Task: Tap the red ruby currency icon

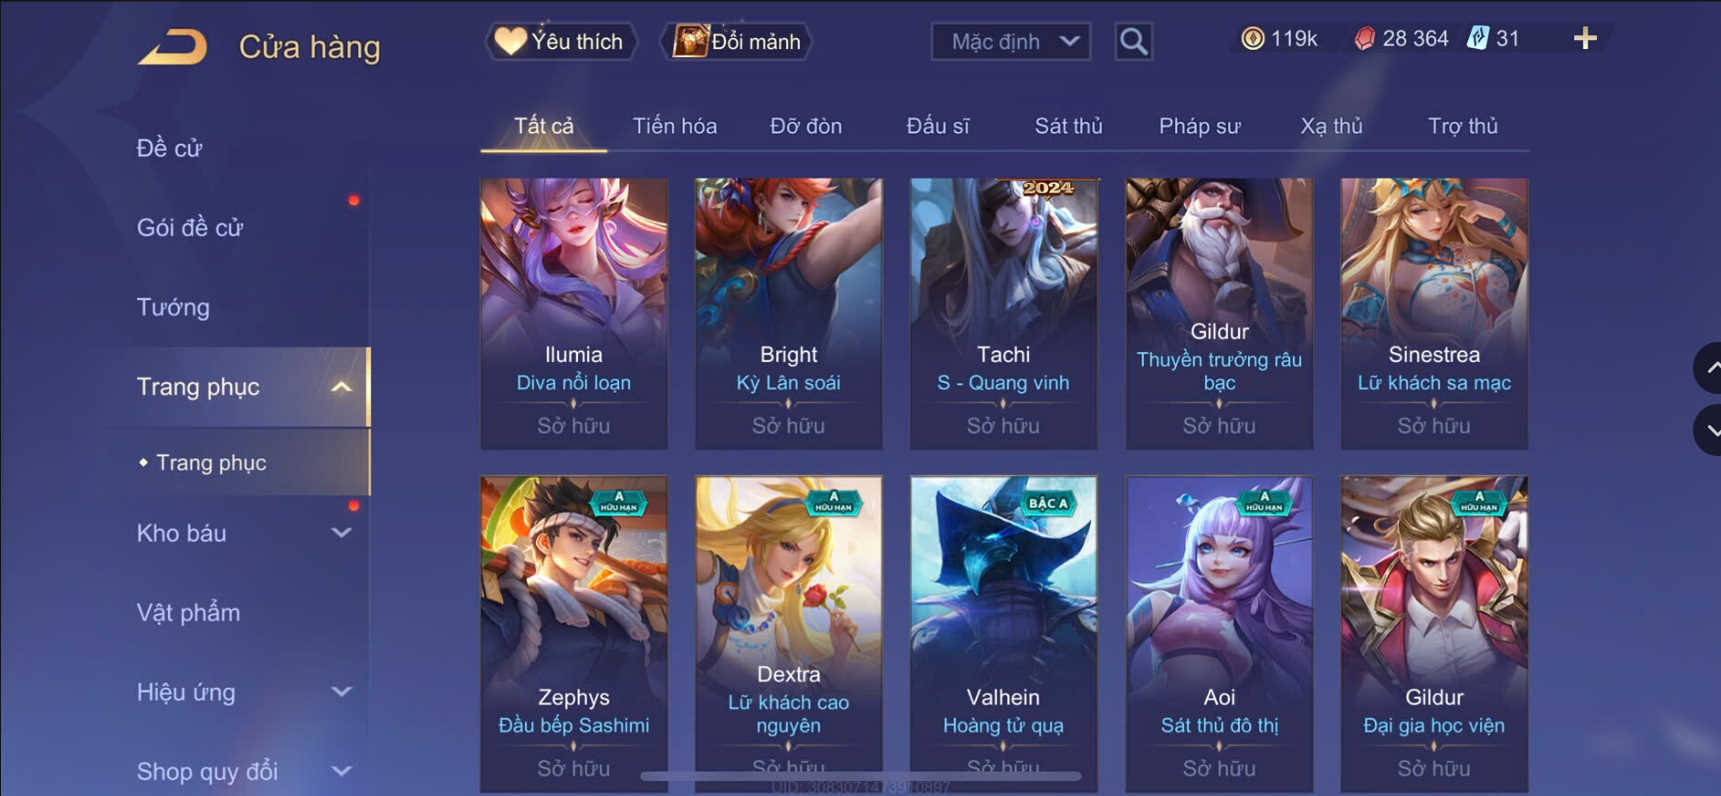Action: (1364, 39)
